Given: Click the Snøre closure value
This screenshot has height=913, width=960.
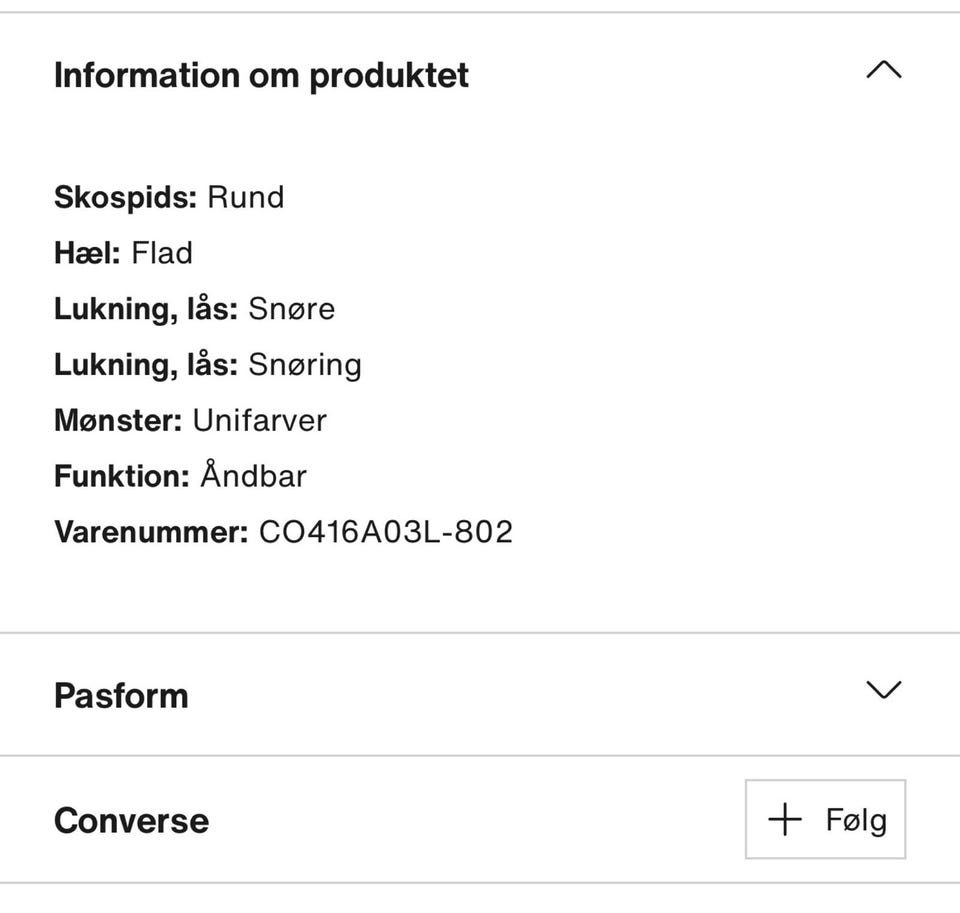Looking at the screenshot, I should click(x=291, y=309).
